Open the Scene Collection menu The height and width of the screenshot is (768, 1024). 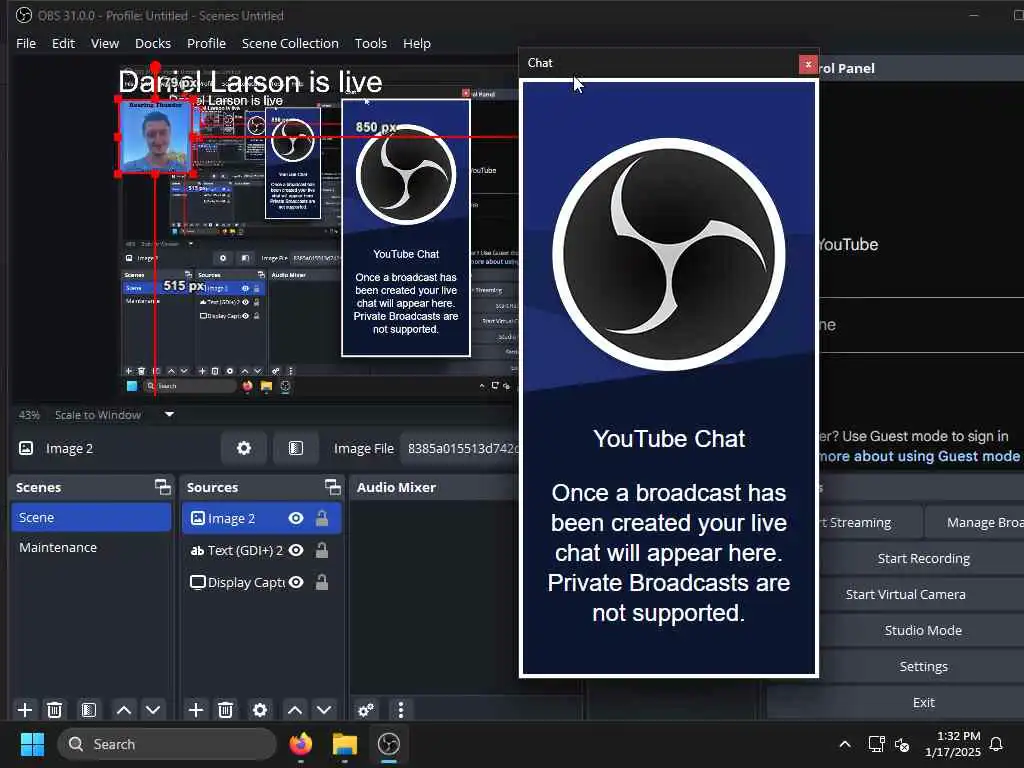click(x=290, y=43)
